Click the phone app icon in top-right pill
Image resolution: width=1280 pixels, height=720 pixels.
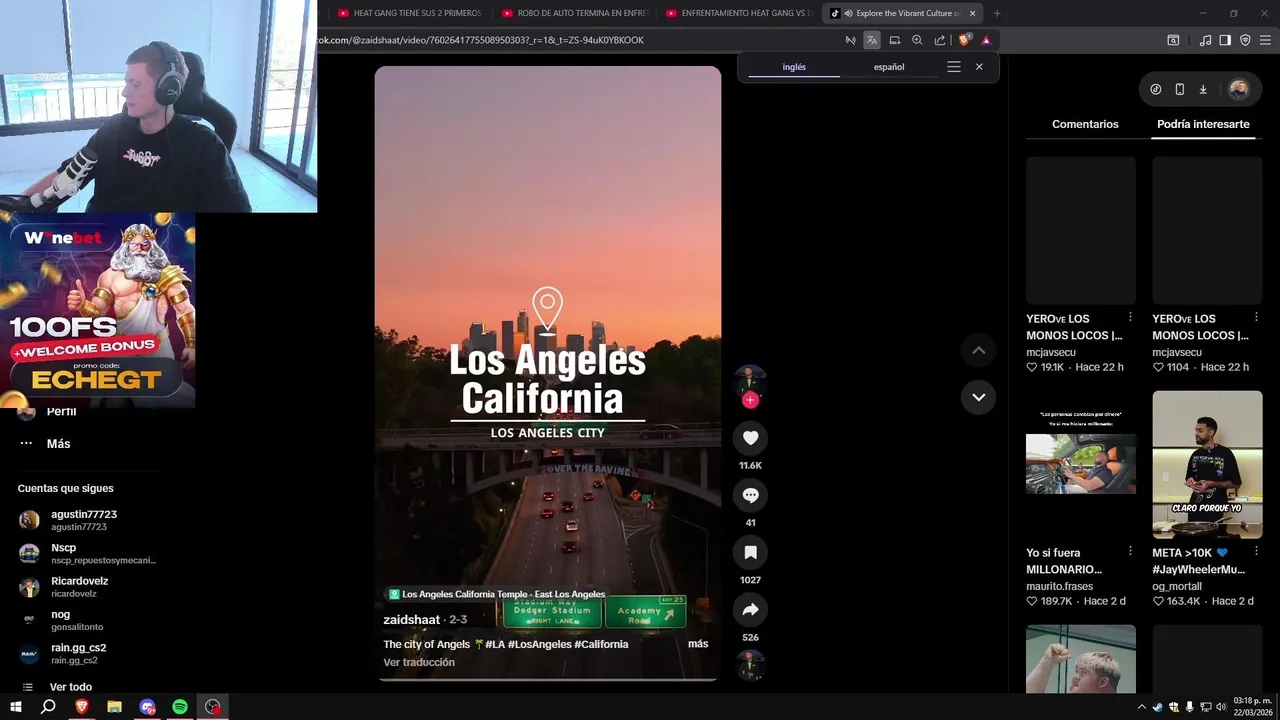pyautogui.click(x=1180, y=89)
